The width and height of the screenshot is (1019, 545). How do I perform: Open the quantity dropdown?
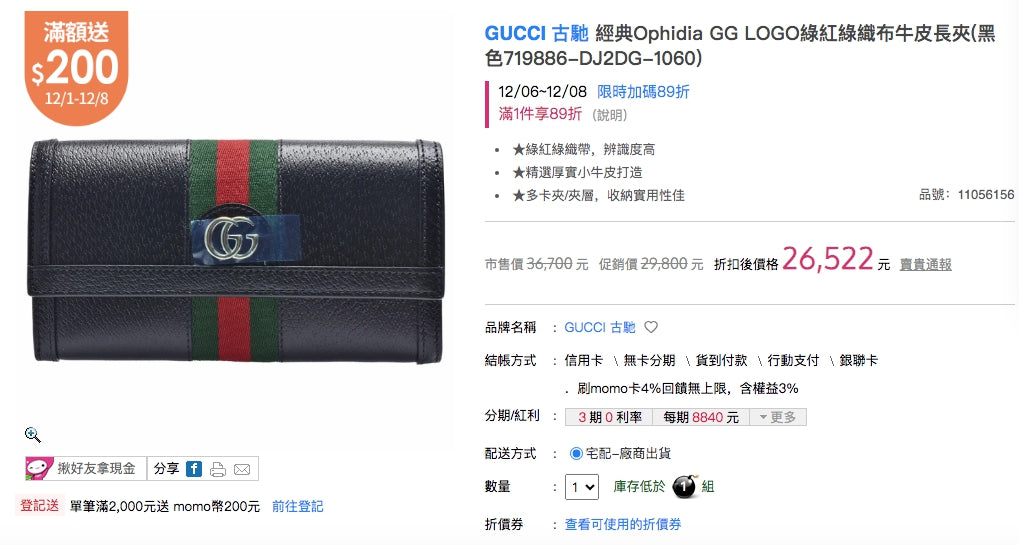pyautogui.click(x=582, y=487)
